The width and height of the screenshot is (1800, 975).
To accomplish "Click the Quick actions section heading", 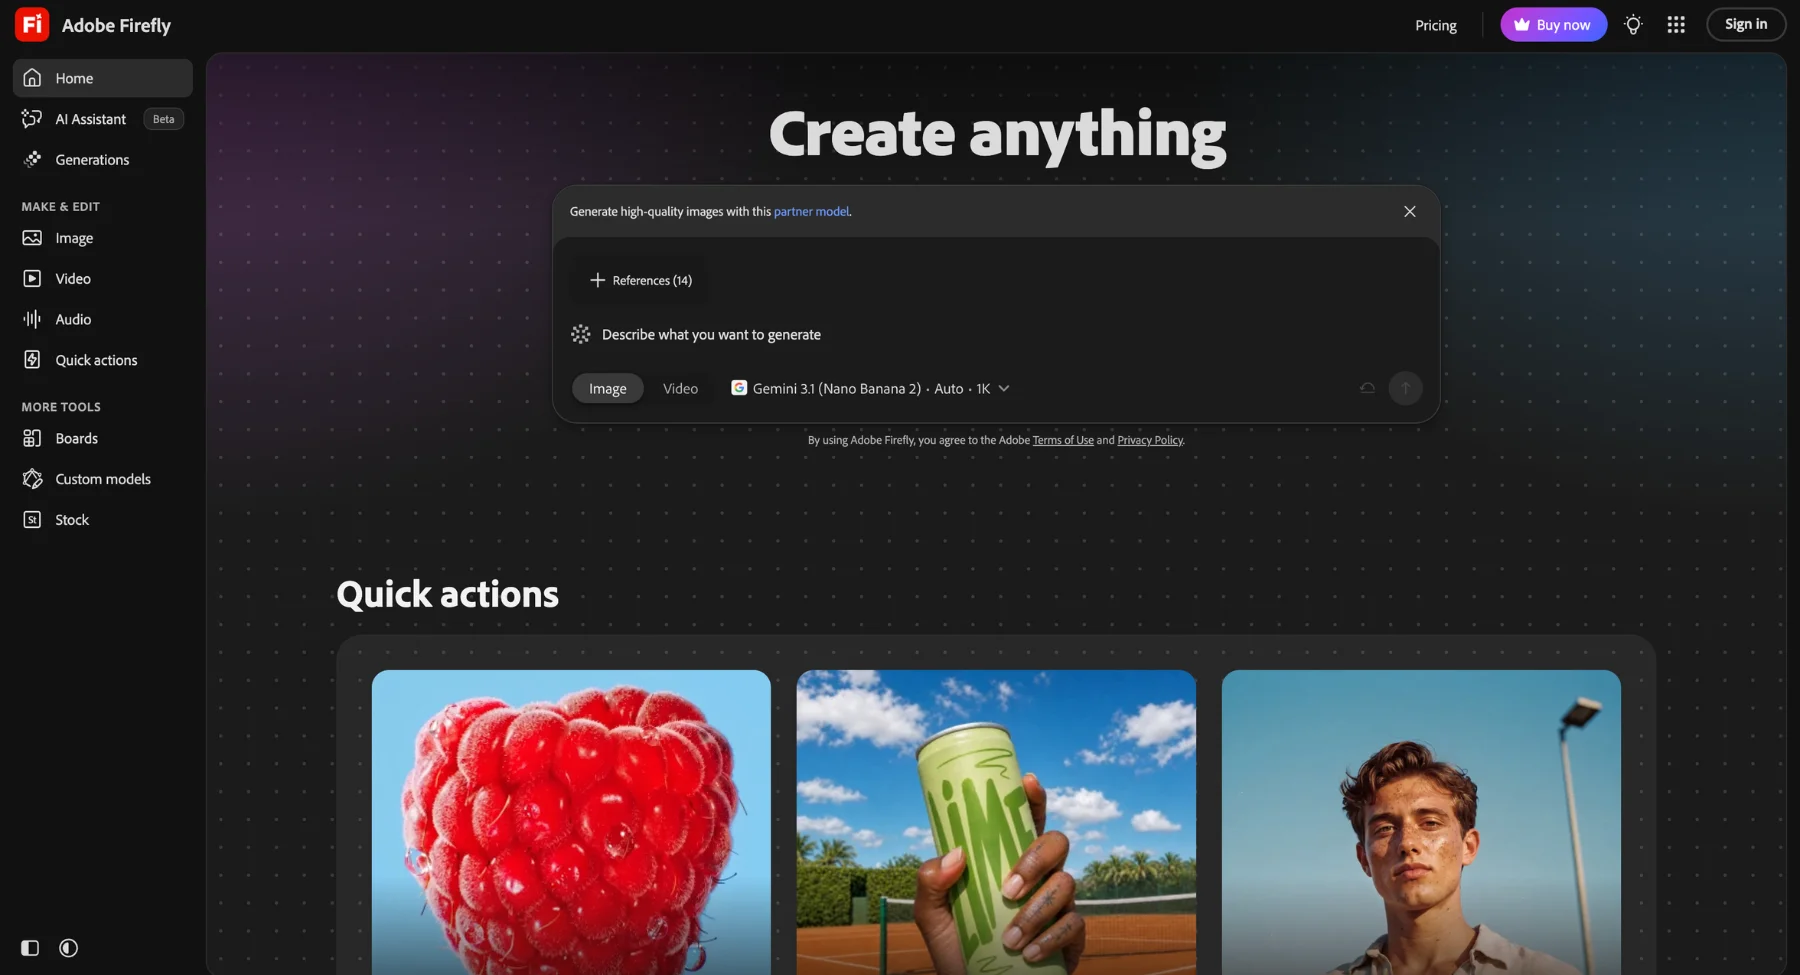I will [448, 595].
